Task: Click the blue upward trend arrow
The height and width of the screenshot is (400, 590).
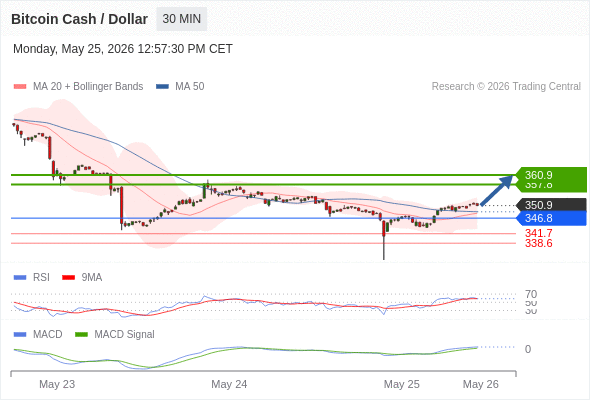Action: click(497, 190)
